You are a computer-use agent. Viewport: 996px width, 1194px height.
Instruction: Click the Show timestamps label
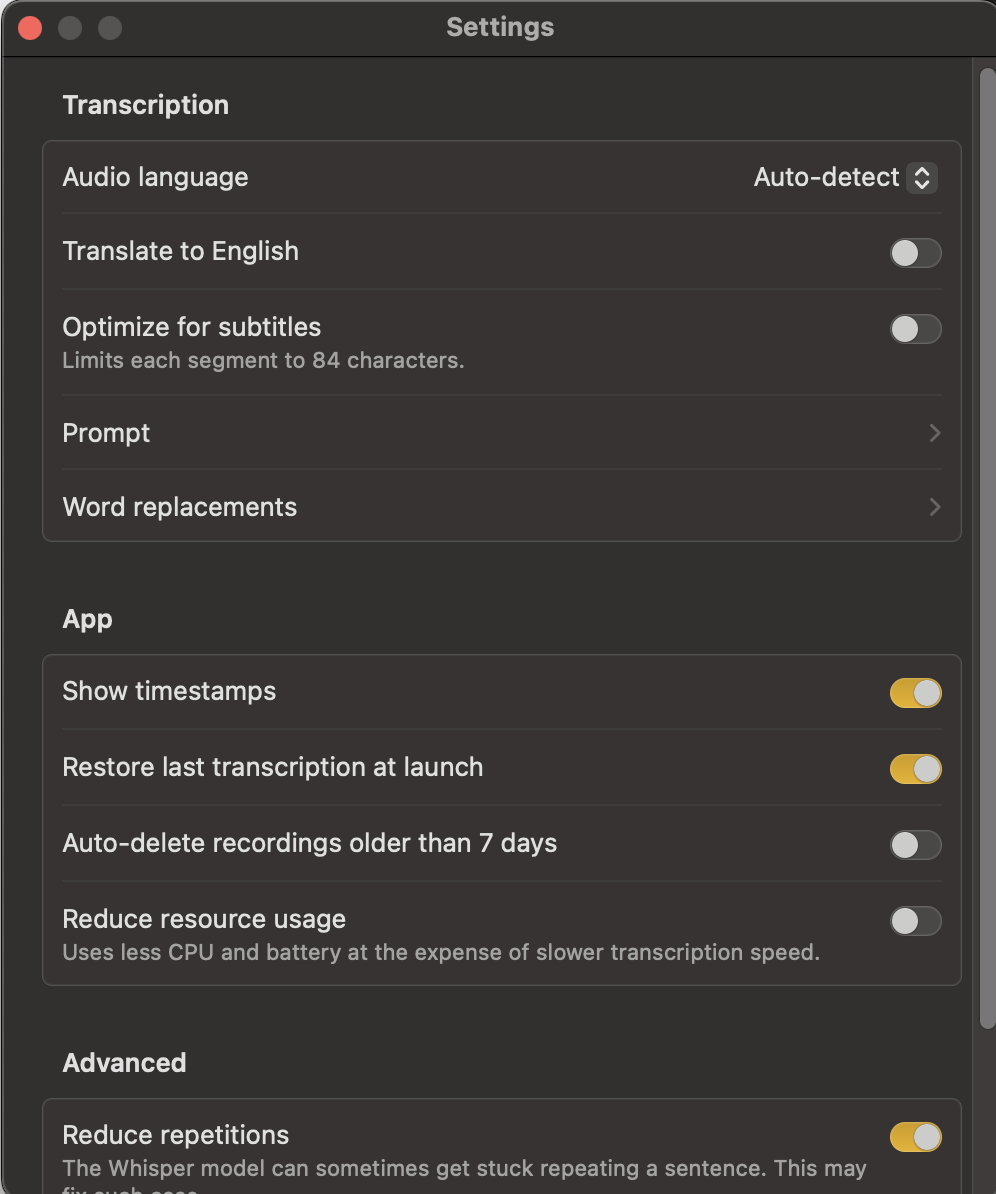tap(169, 691)
